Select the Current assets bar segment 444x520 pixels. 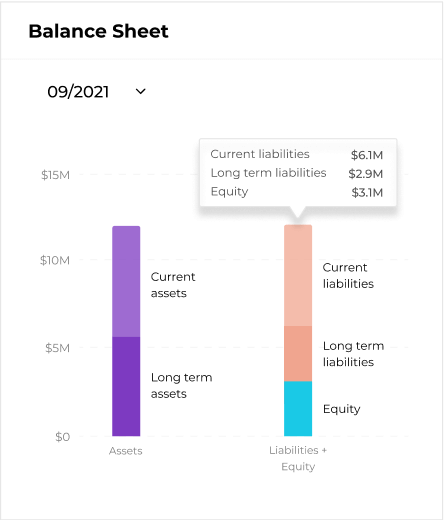click(126, 281)
